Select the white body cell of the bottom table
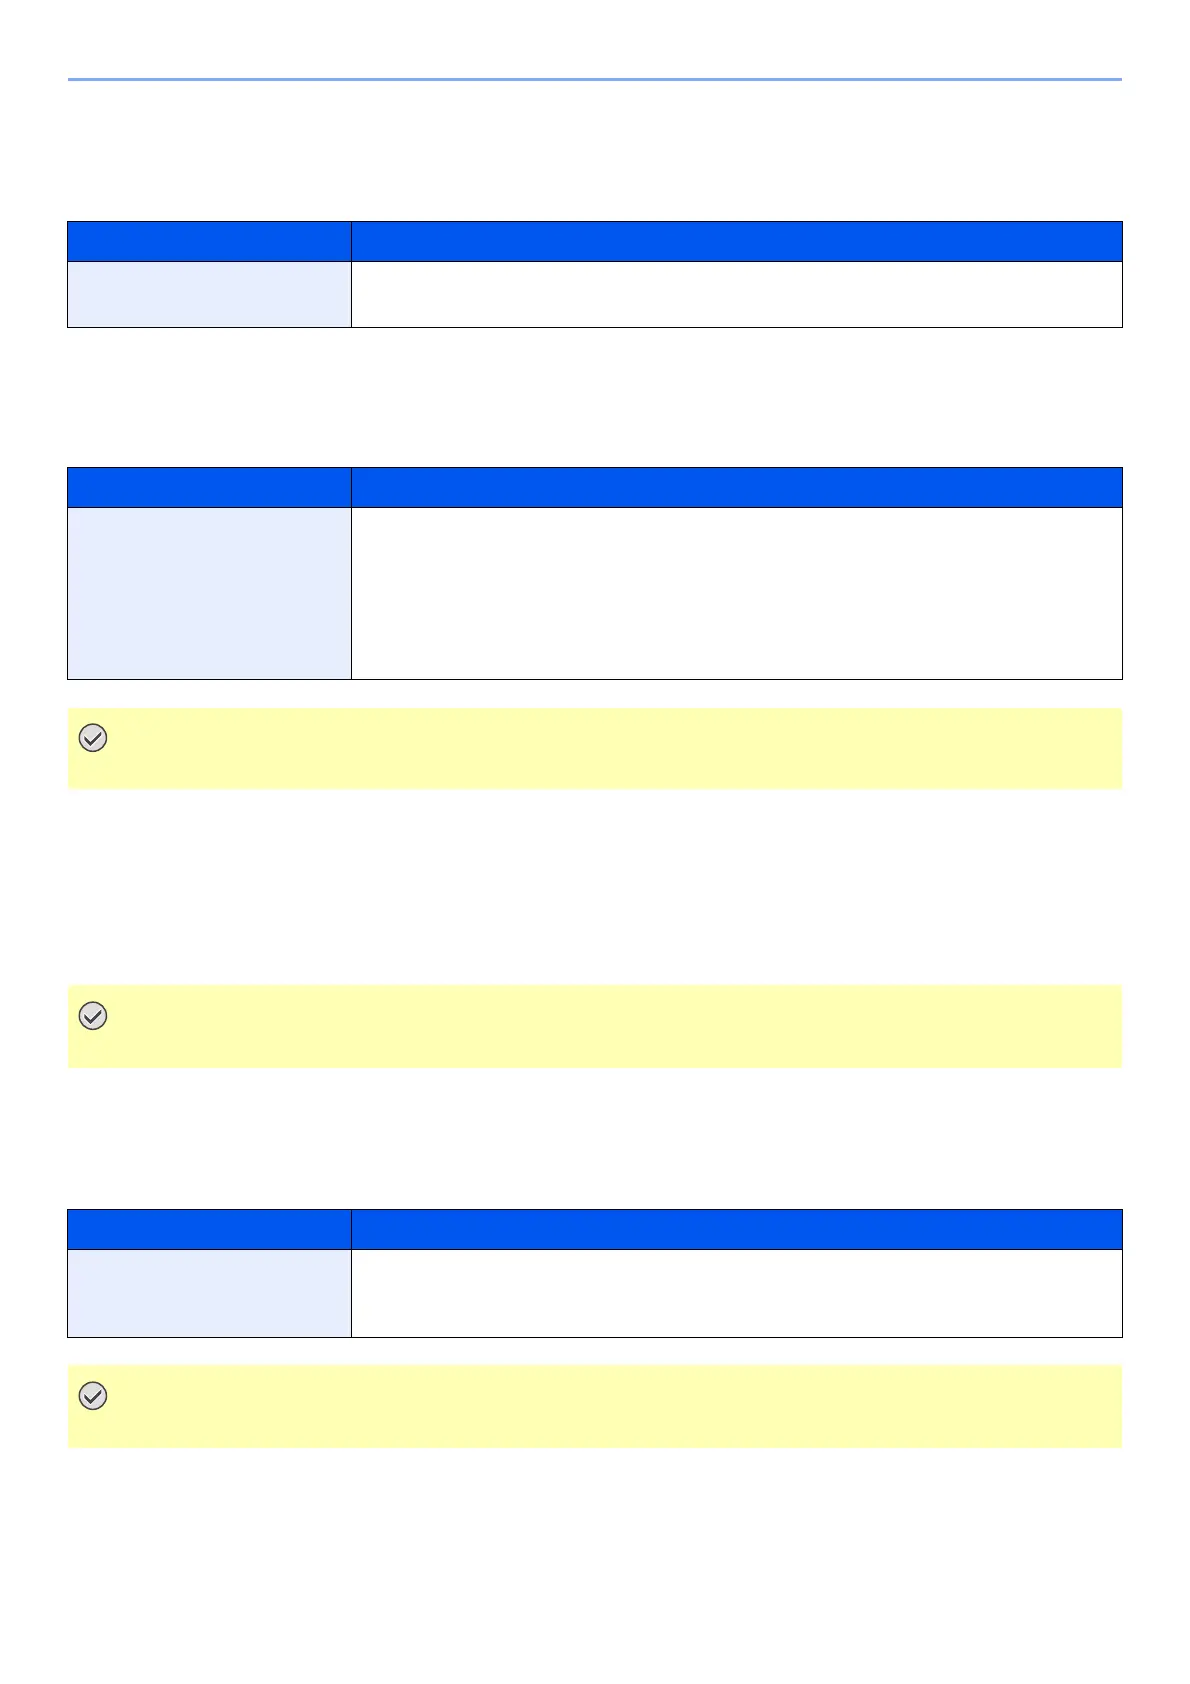The width and height of the screenshot is (1190, 1684). (x=736, y=1293)
